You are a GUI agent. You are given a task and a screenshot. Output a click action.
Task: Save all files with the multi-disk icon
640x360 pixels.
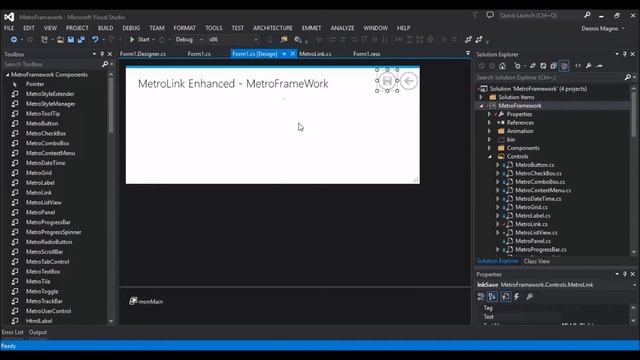point(81,40)
